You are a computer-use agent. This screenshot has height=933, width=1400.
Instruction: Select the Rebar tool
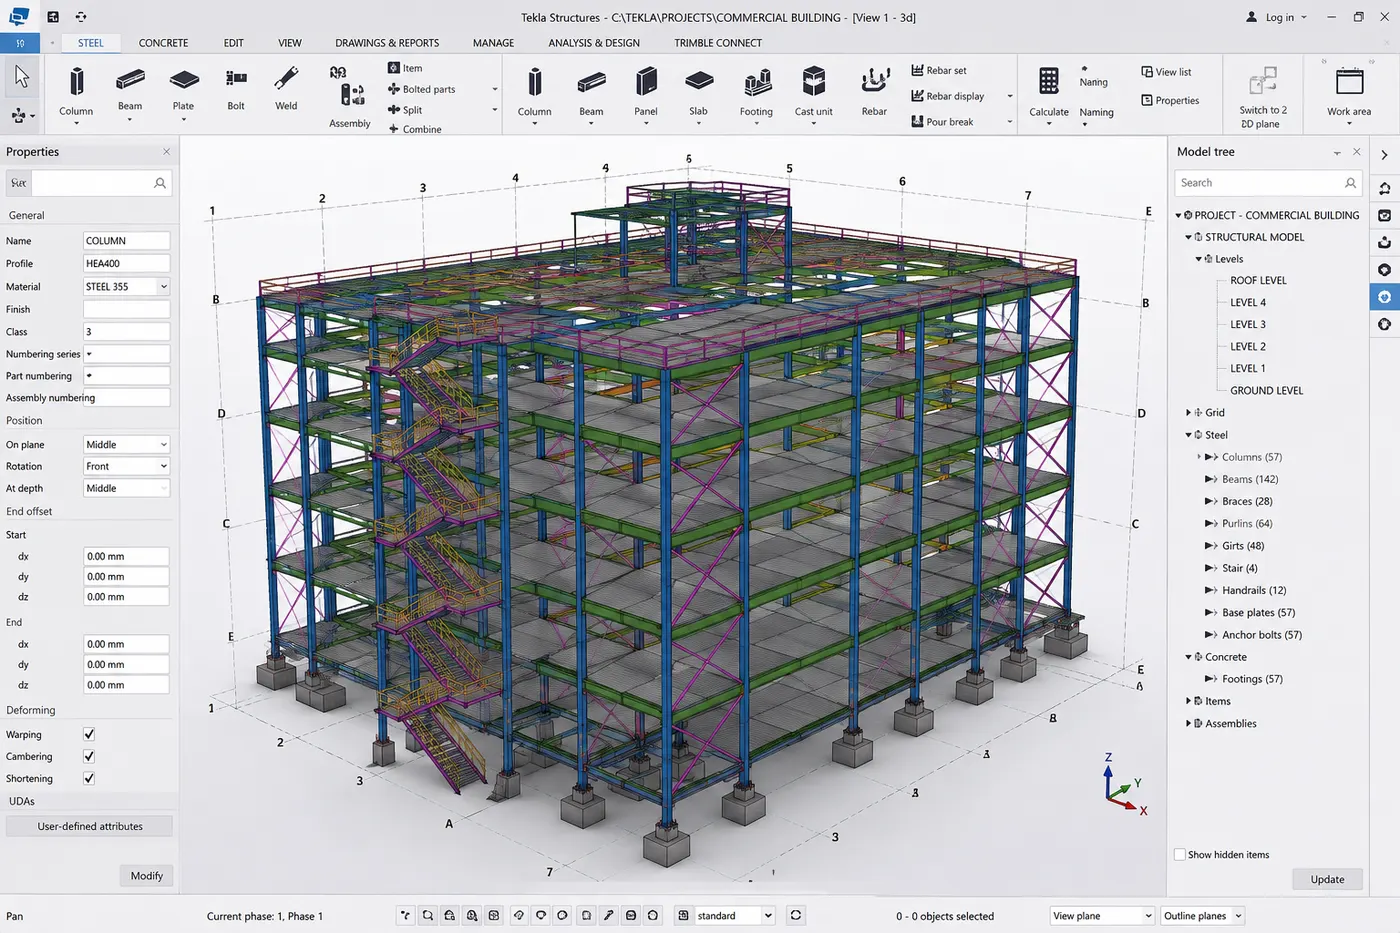tap(874, 91)
